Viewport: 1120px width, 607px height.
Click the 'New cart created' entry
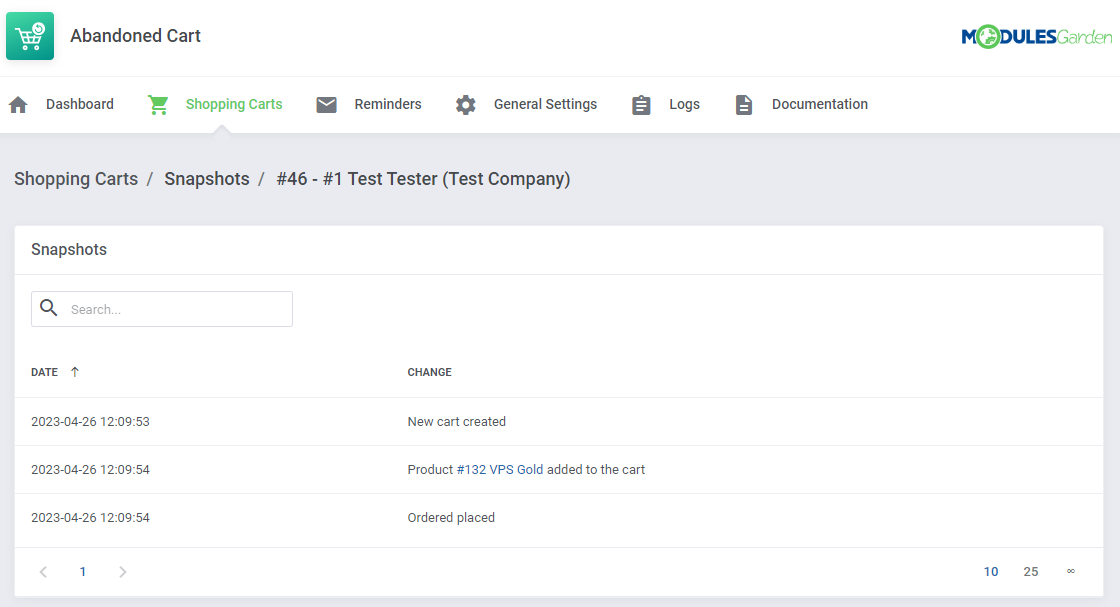pos(456,422)
